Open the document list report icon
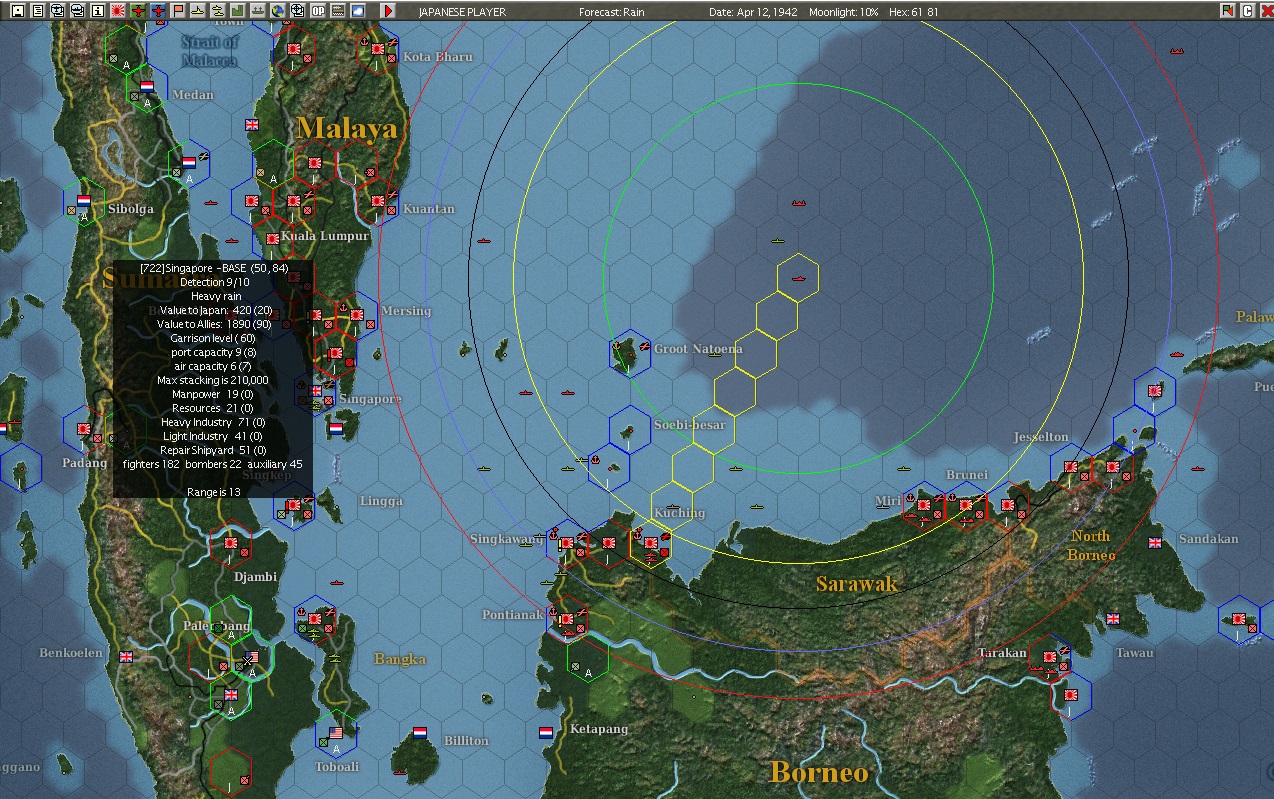The image size is (1274, 799). click(x=38, y=11)
